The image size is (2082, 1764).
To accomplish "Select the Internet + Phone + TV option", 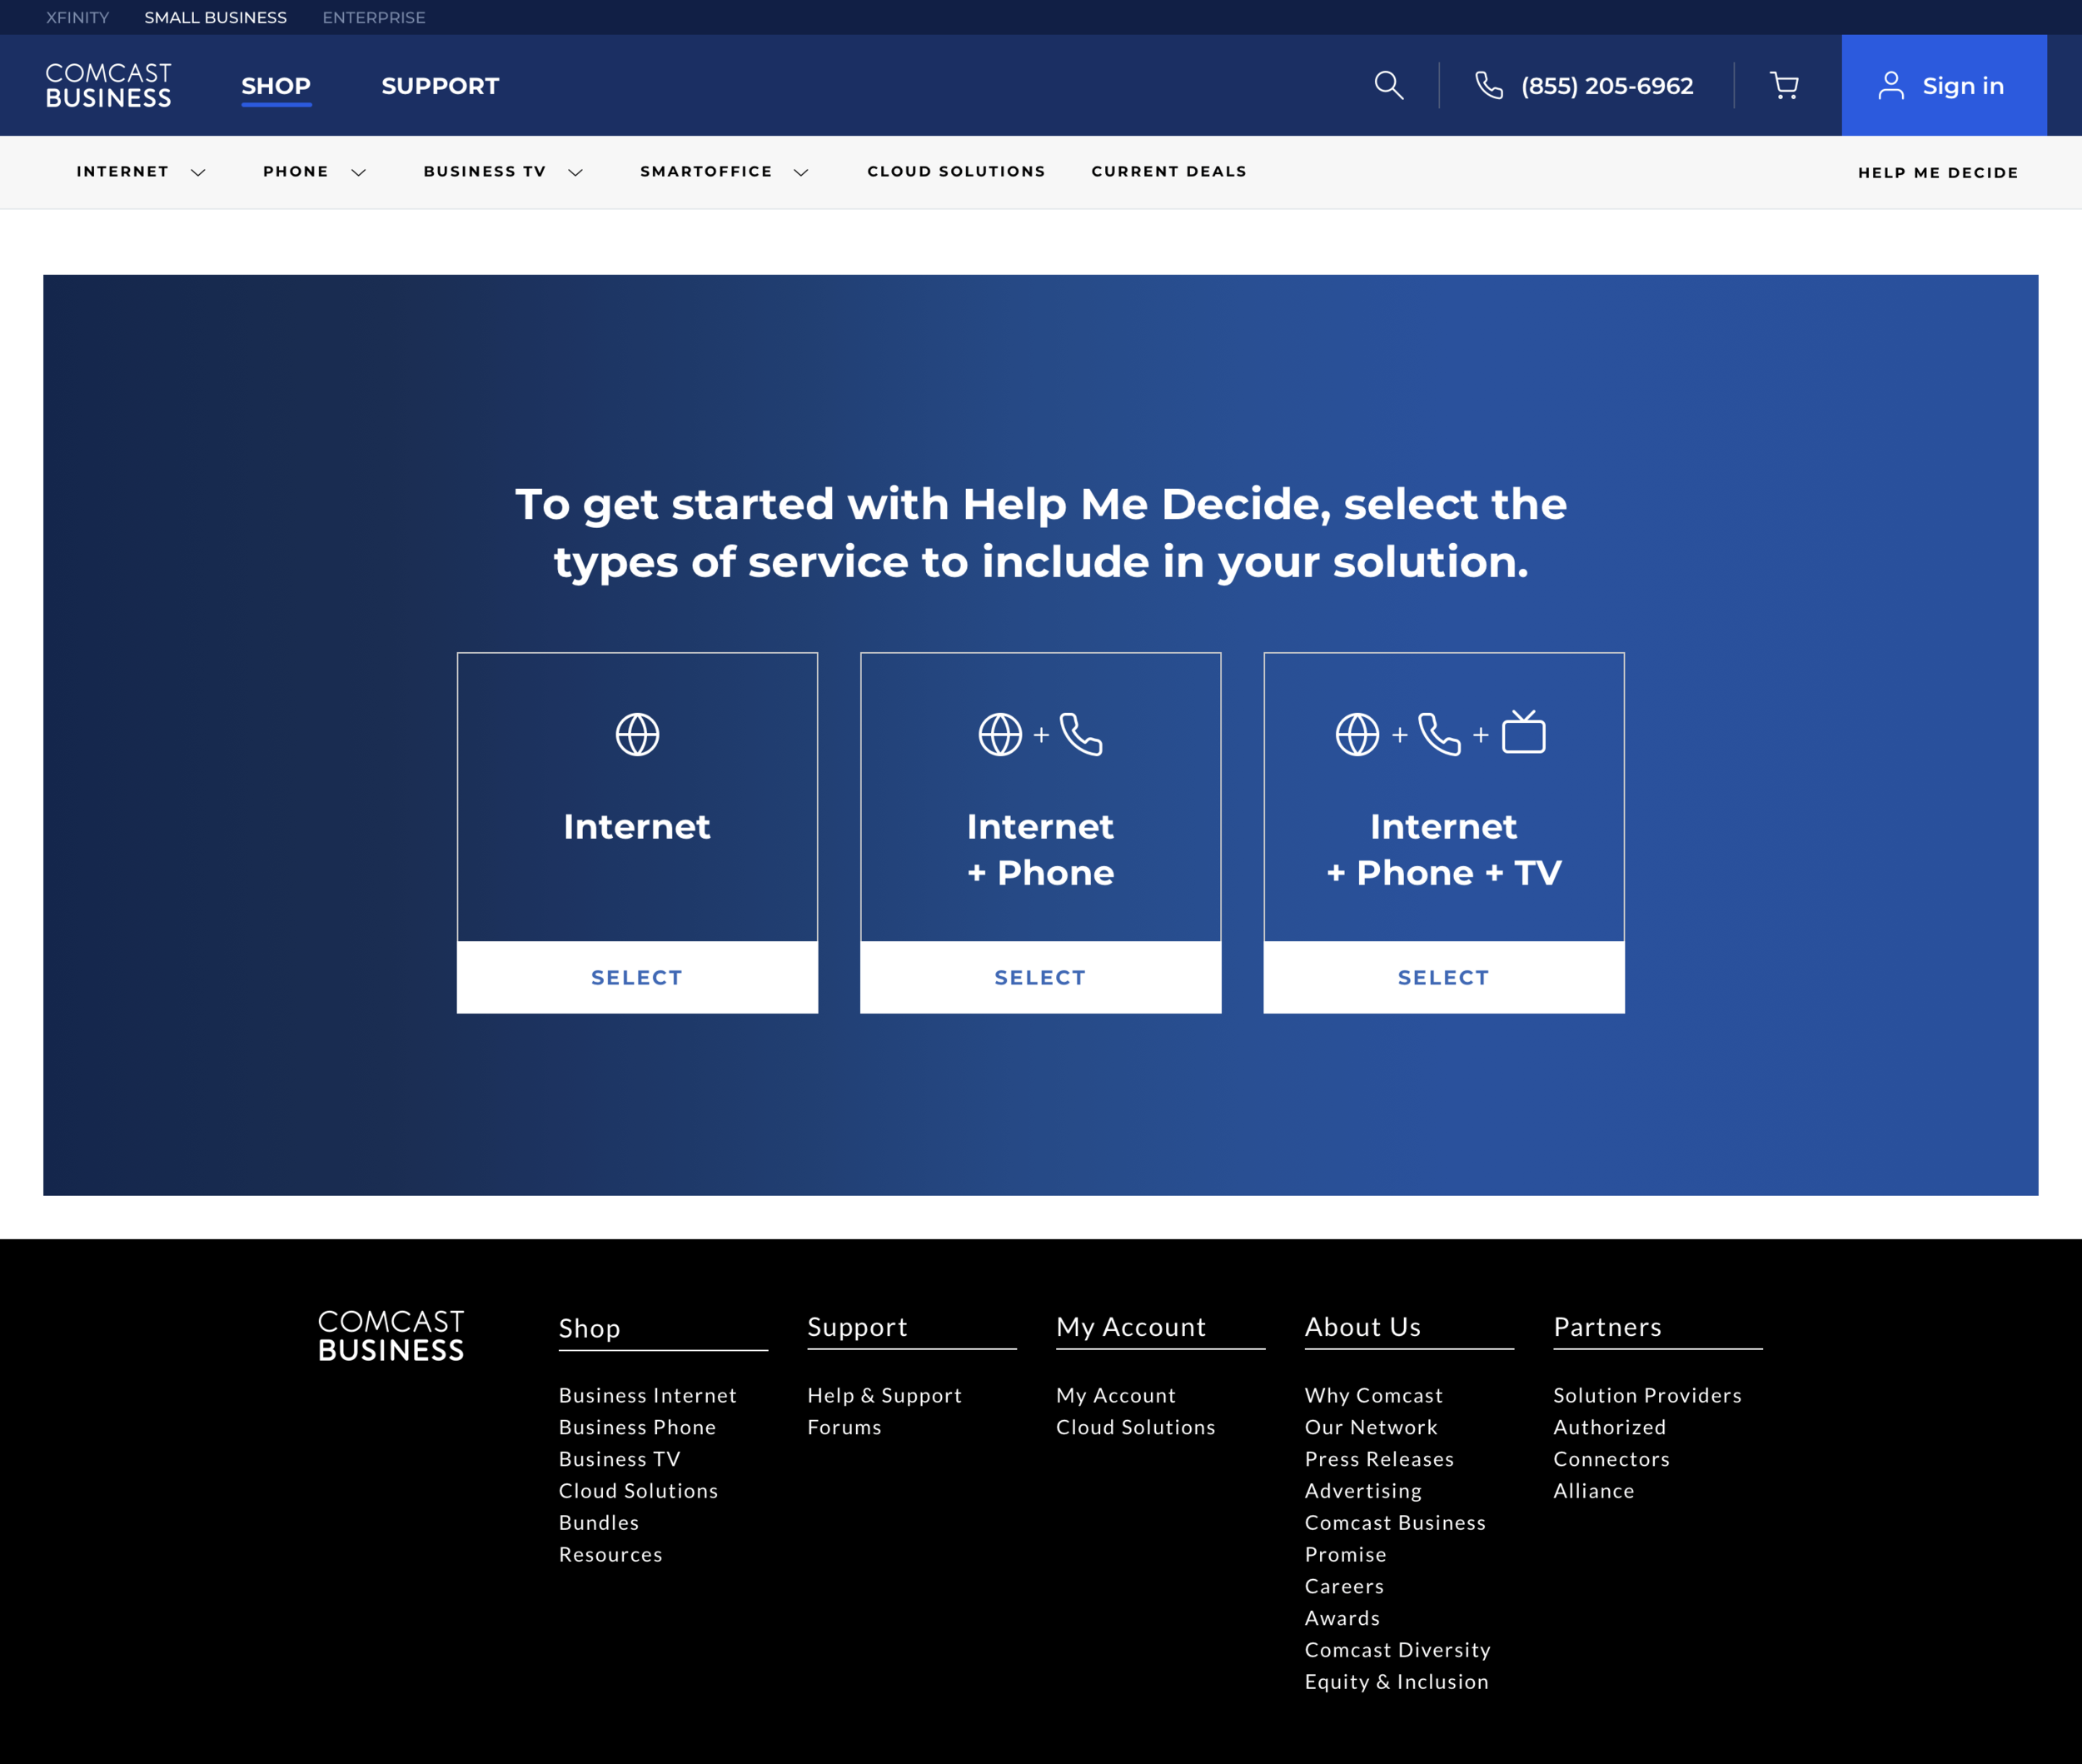I will coord(1443,977).
